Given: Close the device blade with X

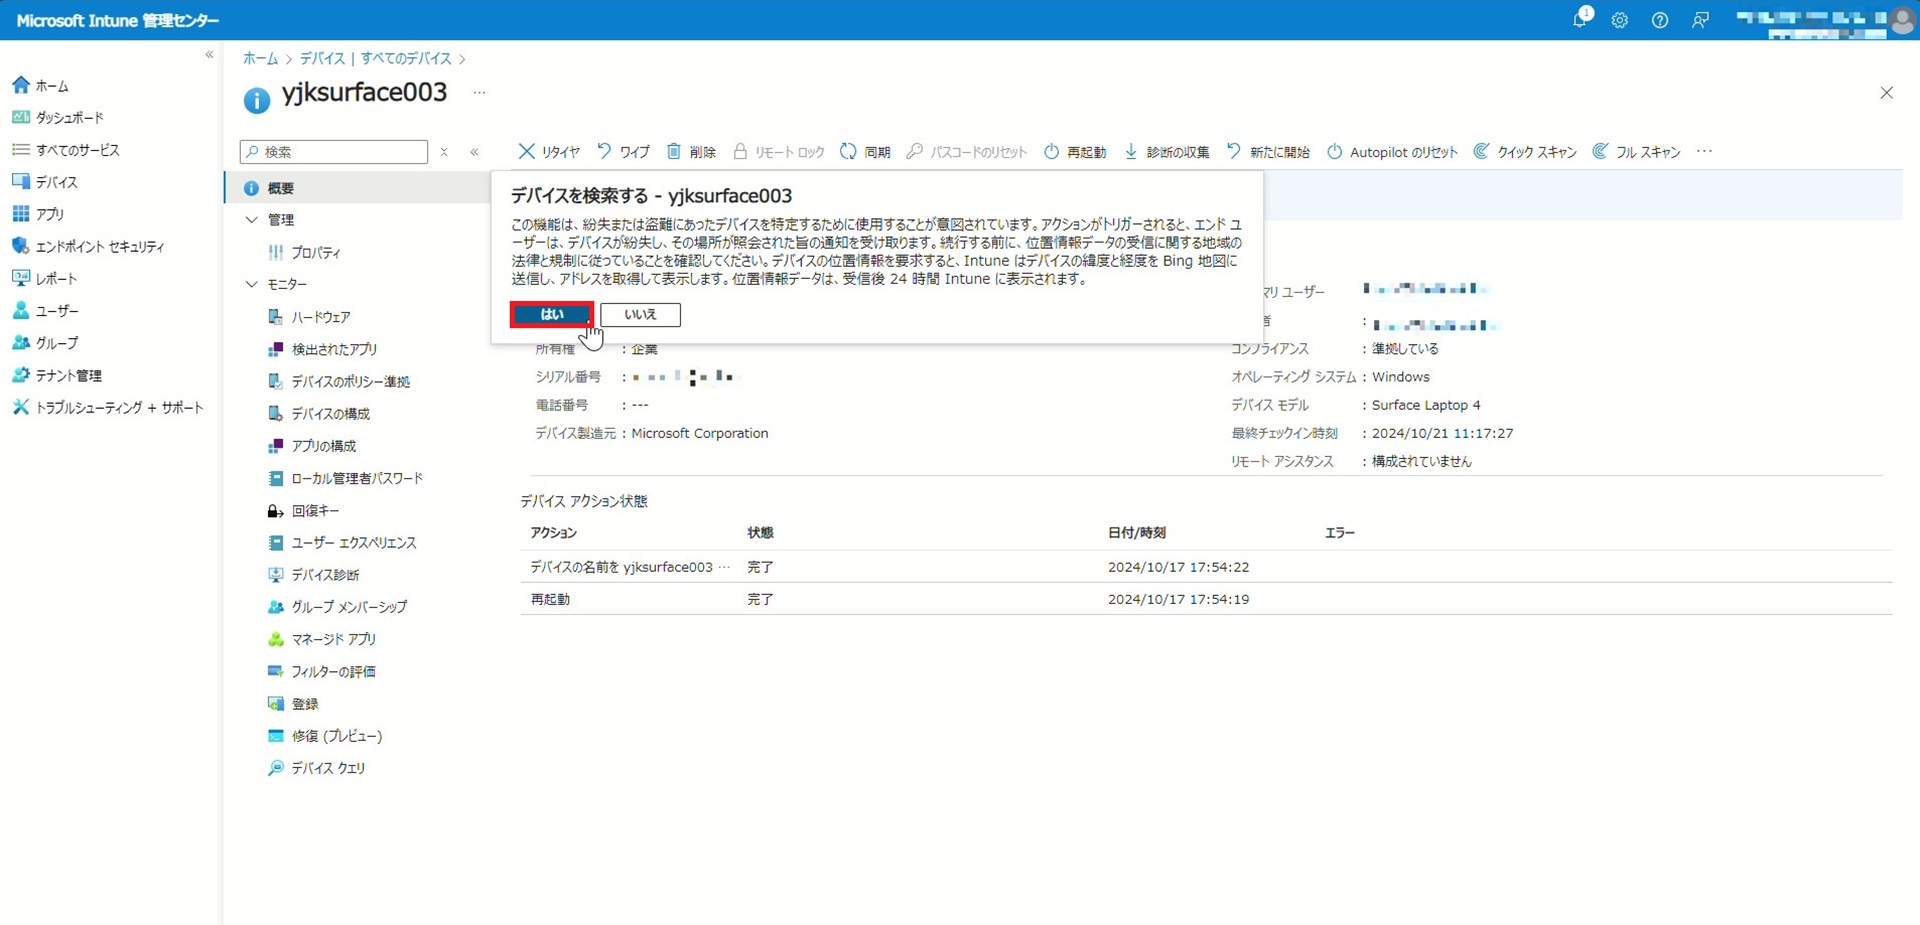Looking at the screenshot, I should point(1887,93).
